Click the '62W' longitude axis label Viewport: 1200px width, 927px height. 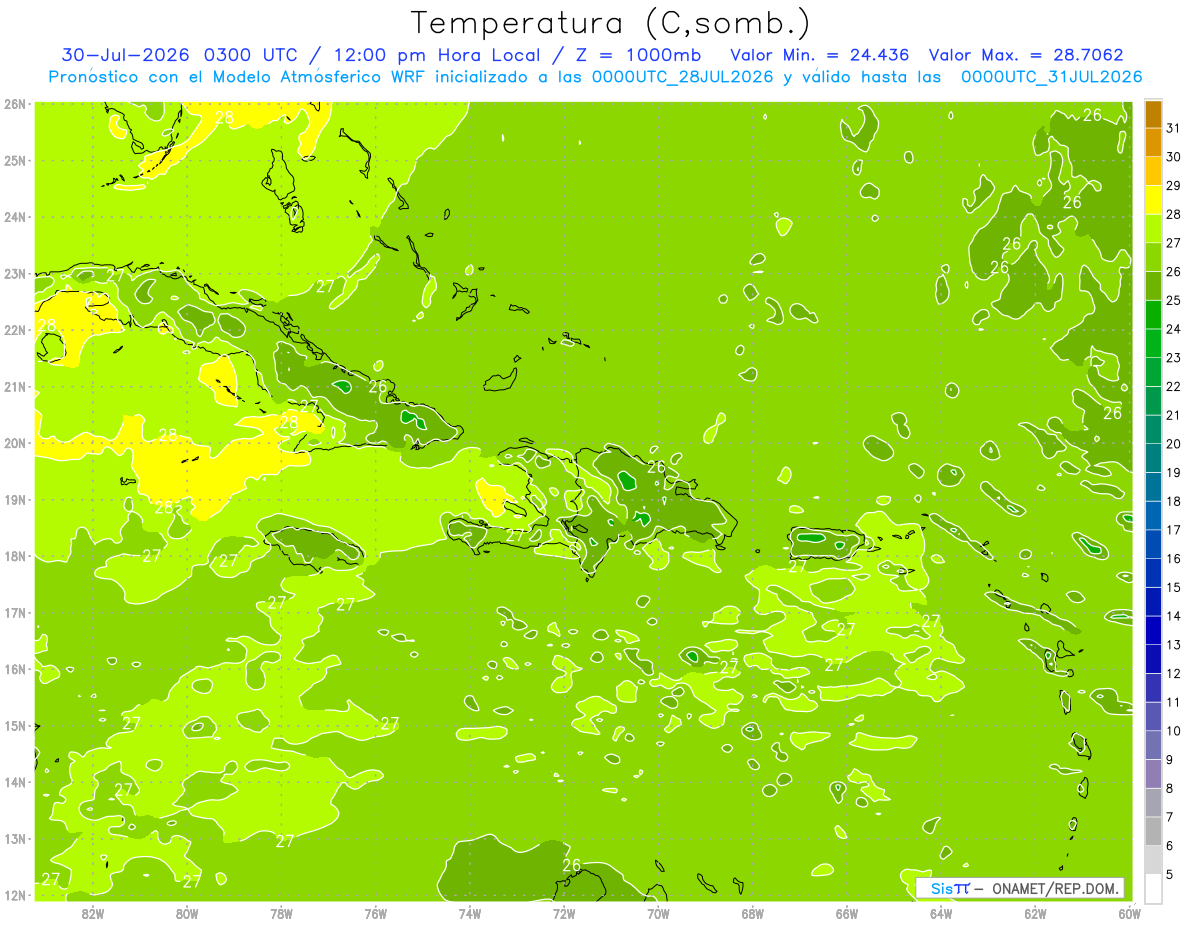click(x=1035, y=913)
